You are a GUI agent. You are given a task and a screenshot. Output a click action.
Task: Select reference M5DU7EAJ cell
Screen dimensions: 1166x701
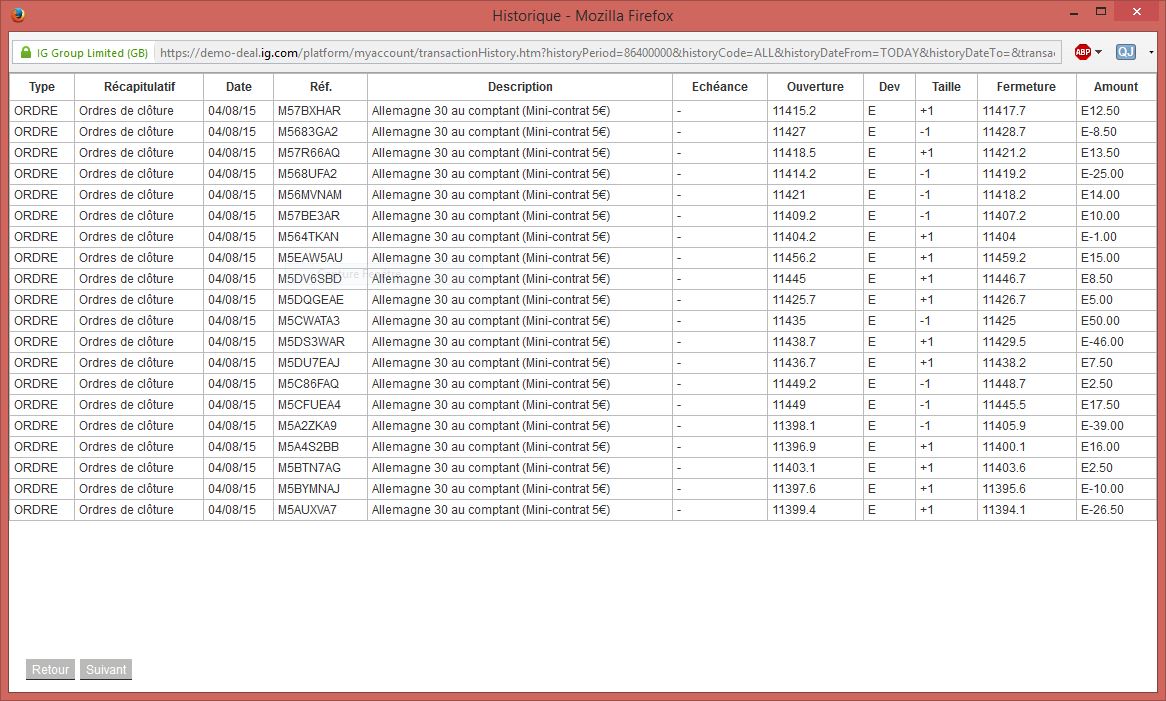[x=321, y=363]
